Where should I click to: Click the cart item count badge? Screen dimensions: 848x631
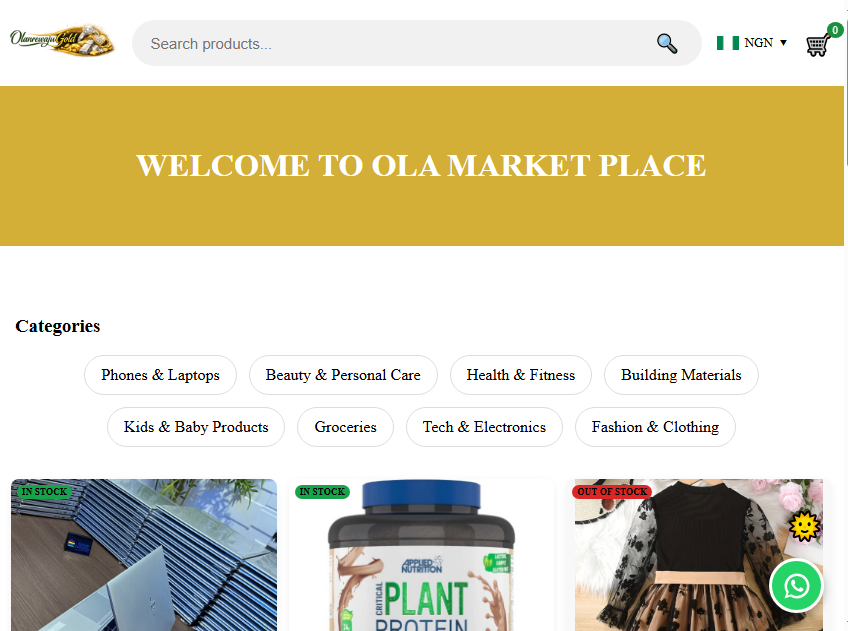pos(834,30)
